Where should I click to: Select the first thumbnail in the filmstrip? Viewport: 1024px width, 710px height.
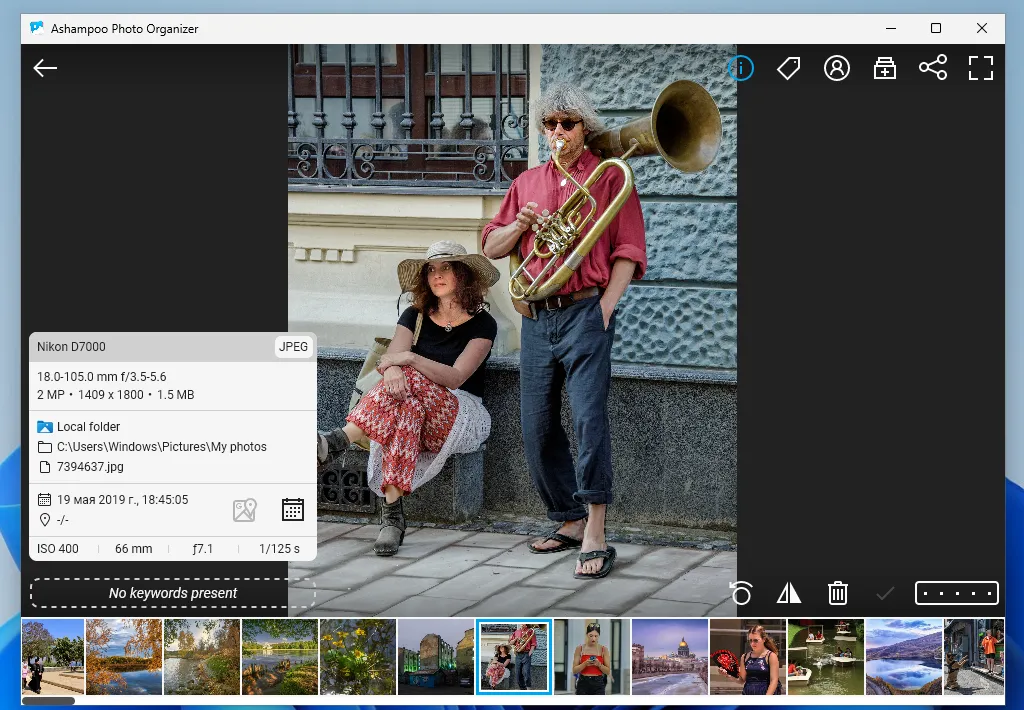point(51,656)
